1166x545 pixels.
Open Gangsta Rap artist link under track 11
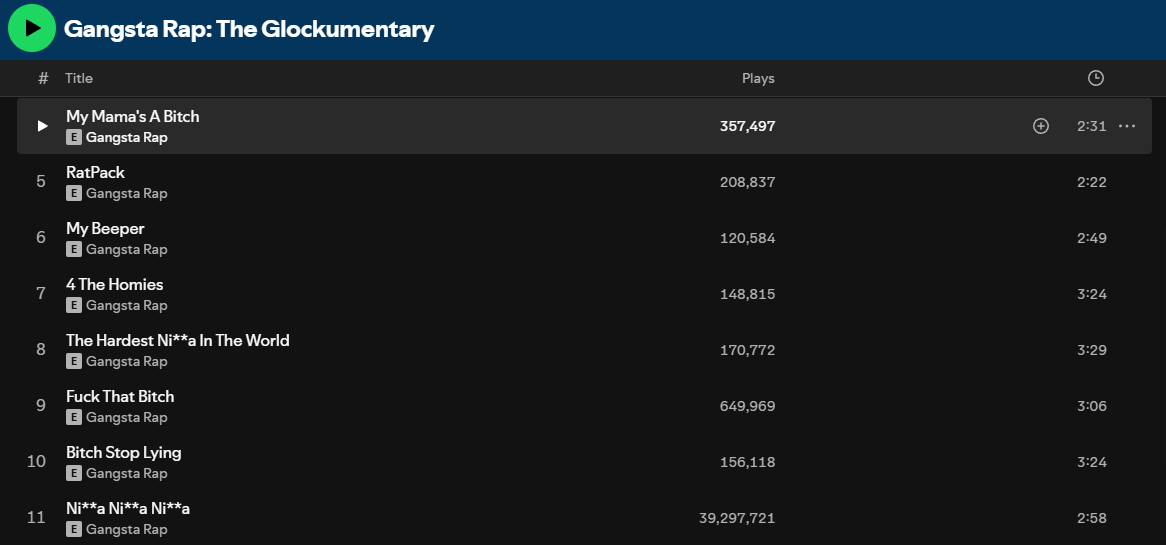coord(126,529)
